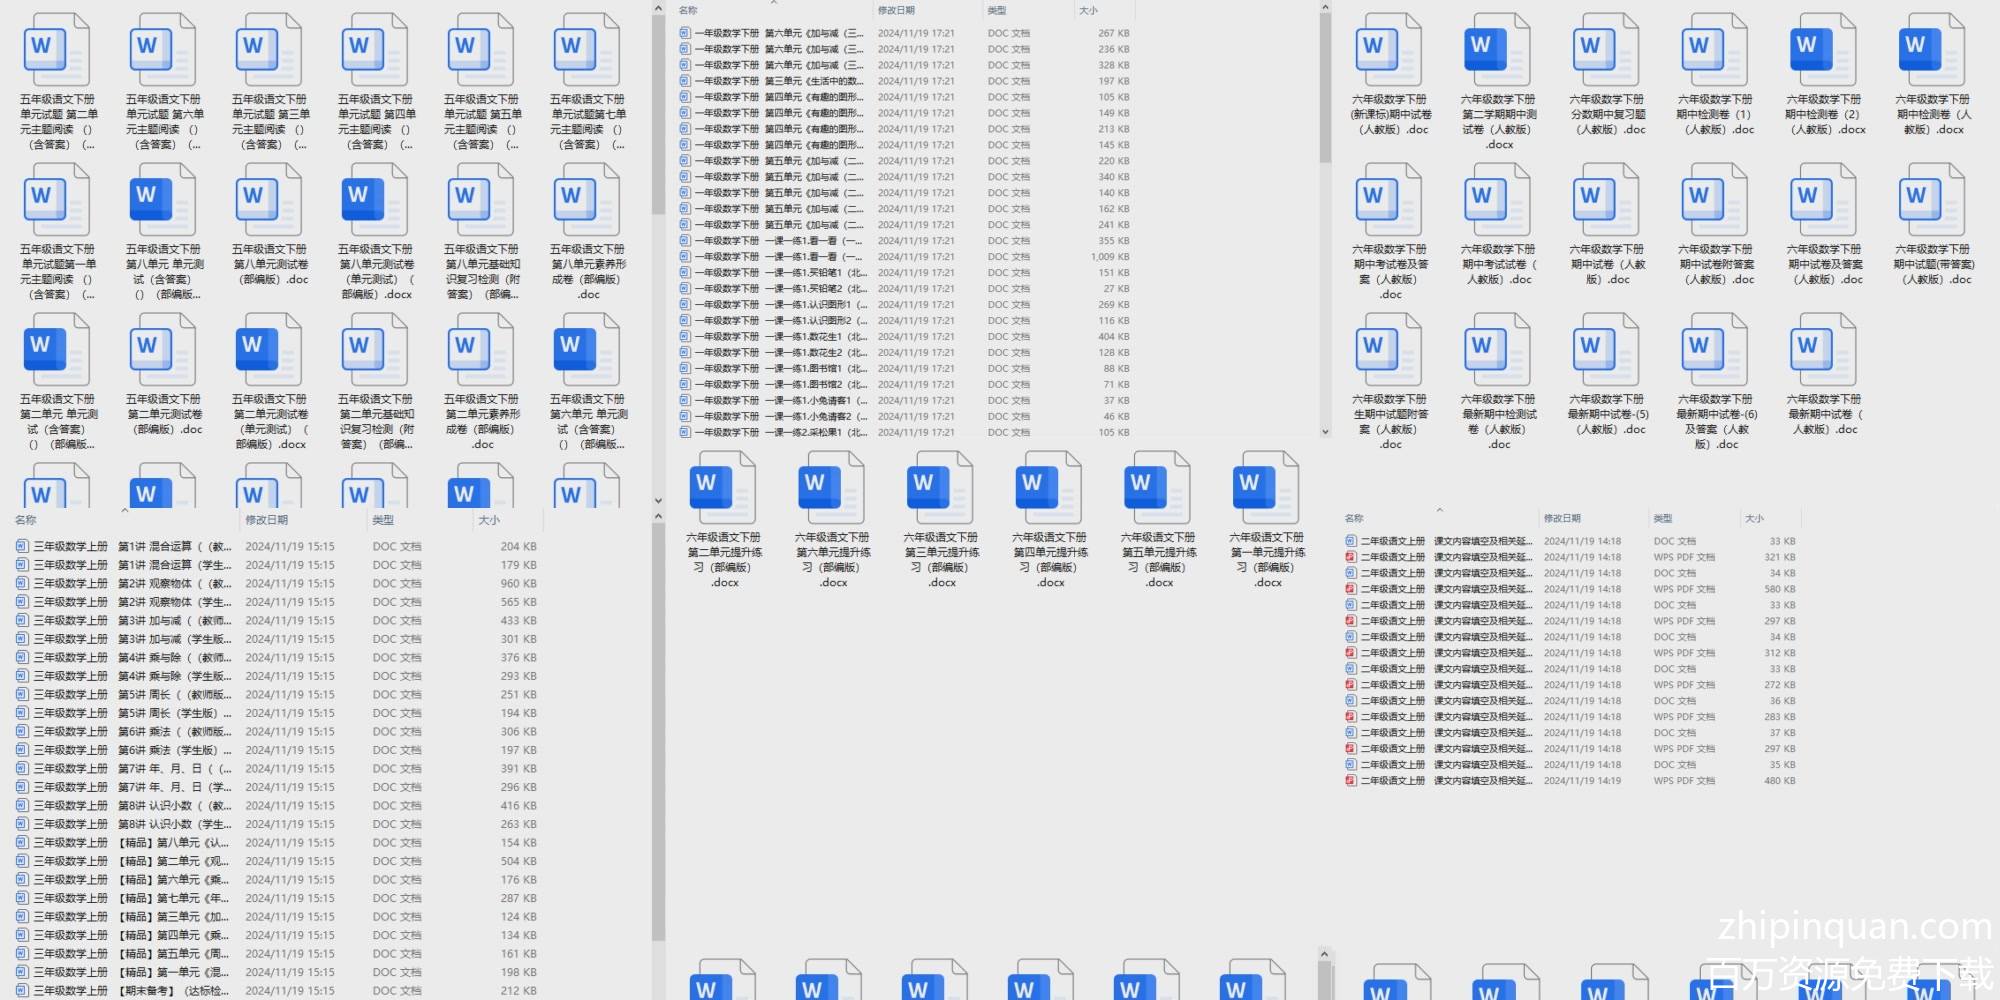Image resolution: width=2000 pixels, height=1000 pixels.
Task: Select 五年级语文下册 第二单元基础知识复习检测 icon
Action: tap(375, 350)
